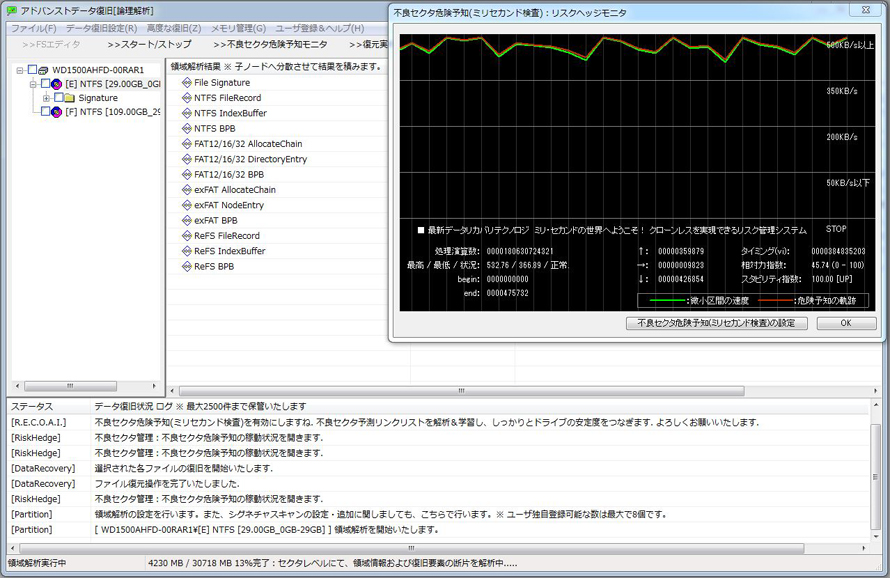The height and width of the screenshot is (578, 890).
Task: Click the FAT12/16/32 DirectoryEntry diamond icon
Action: point(187,159)
